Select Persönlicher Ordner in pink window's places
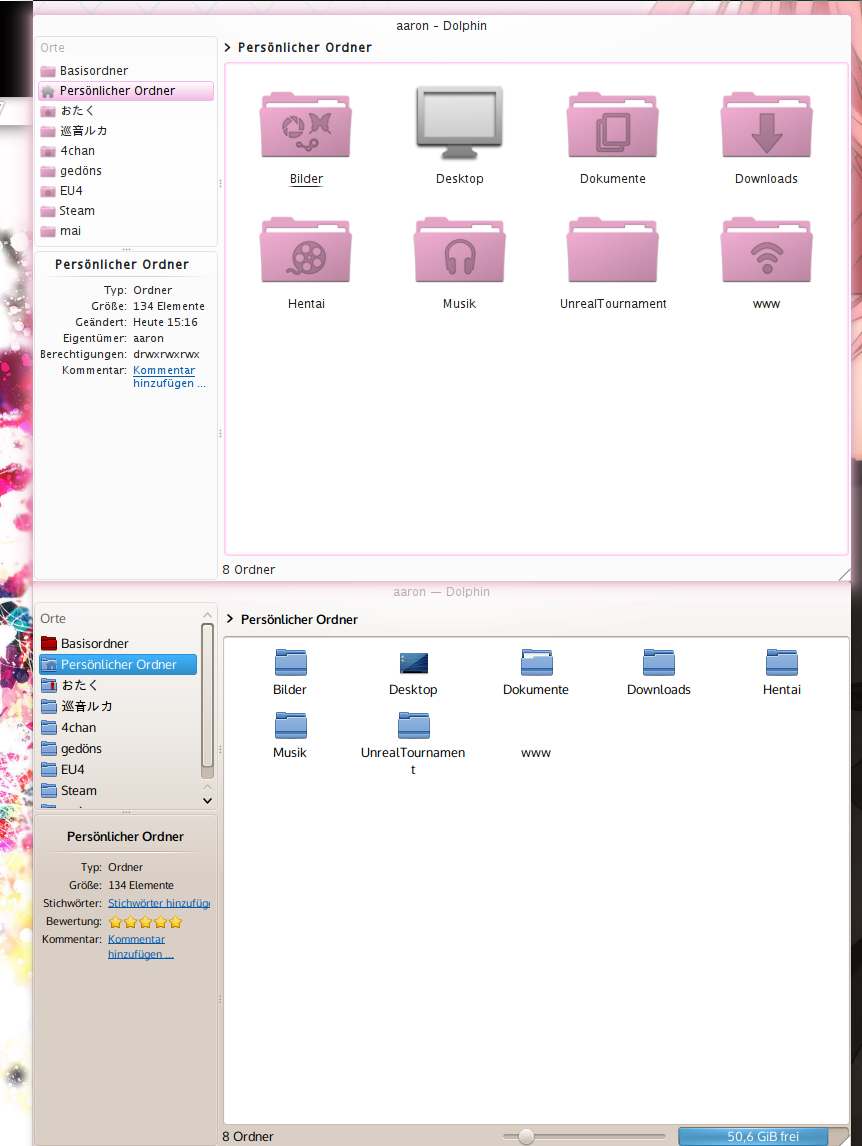The height and width of the screenshot is (1146, 862). pyautogui.click(x=126, y=91)
